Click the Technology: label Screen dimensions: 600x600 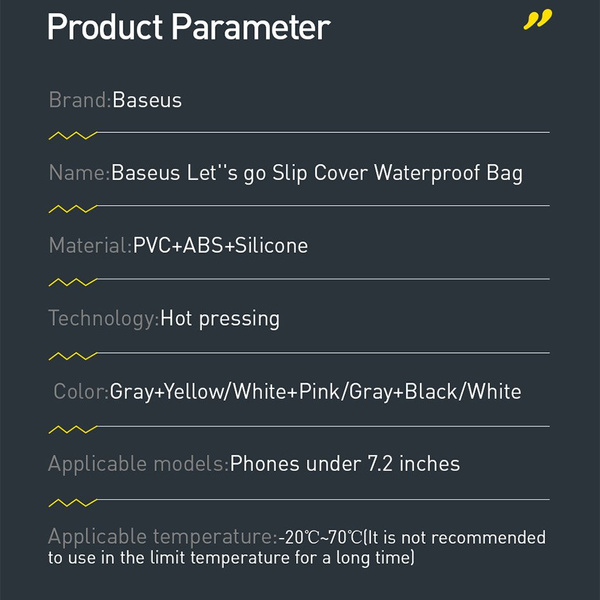coord(104,319)
